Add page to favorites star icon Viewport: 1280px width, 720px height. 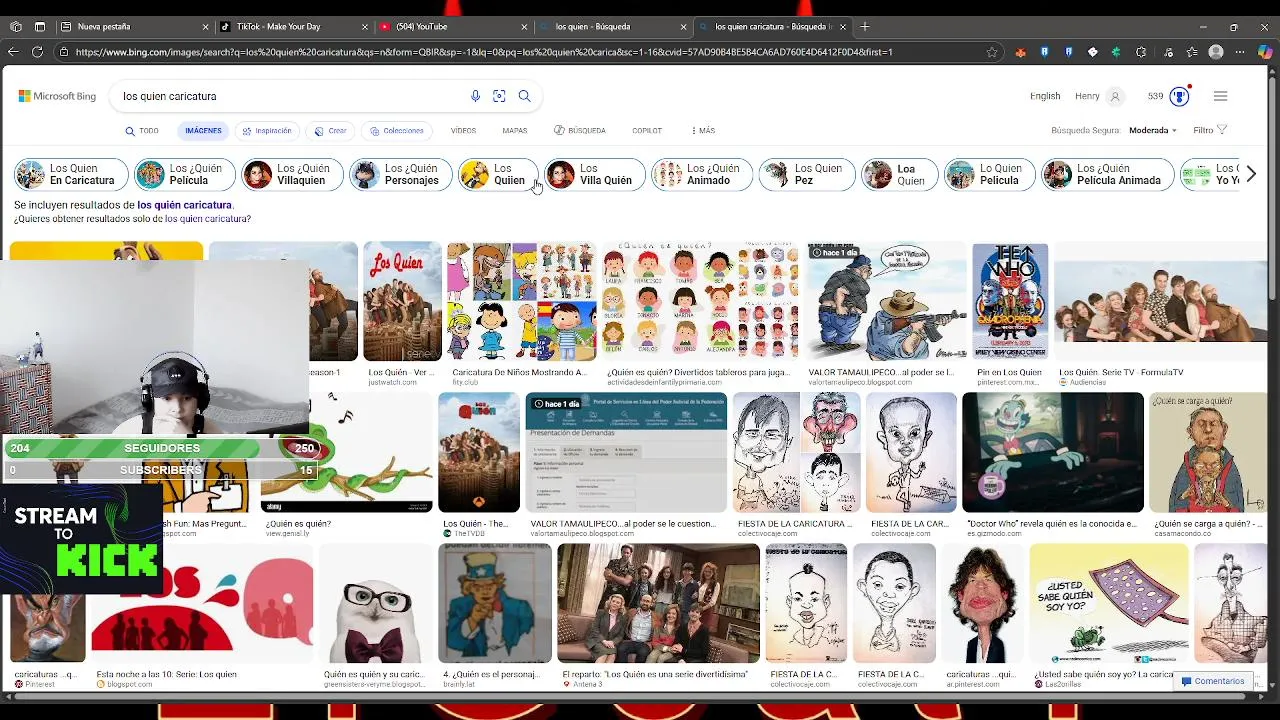[992, 52]
